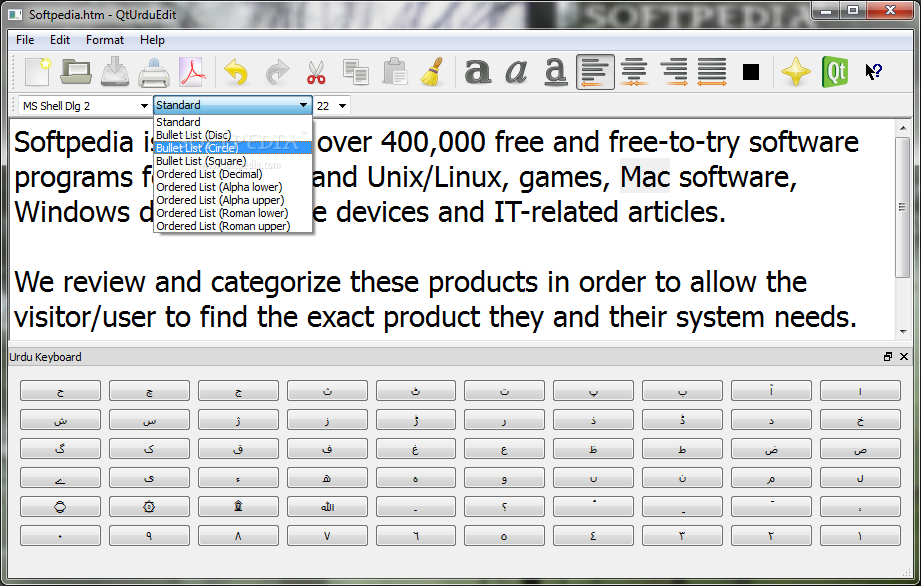Viewport: 921px width, 586px height.
Task: Insert the Urdu digit ۹ key
Action: pos(149,536)
